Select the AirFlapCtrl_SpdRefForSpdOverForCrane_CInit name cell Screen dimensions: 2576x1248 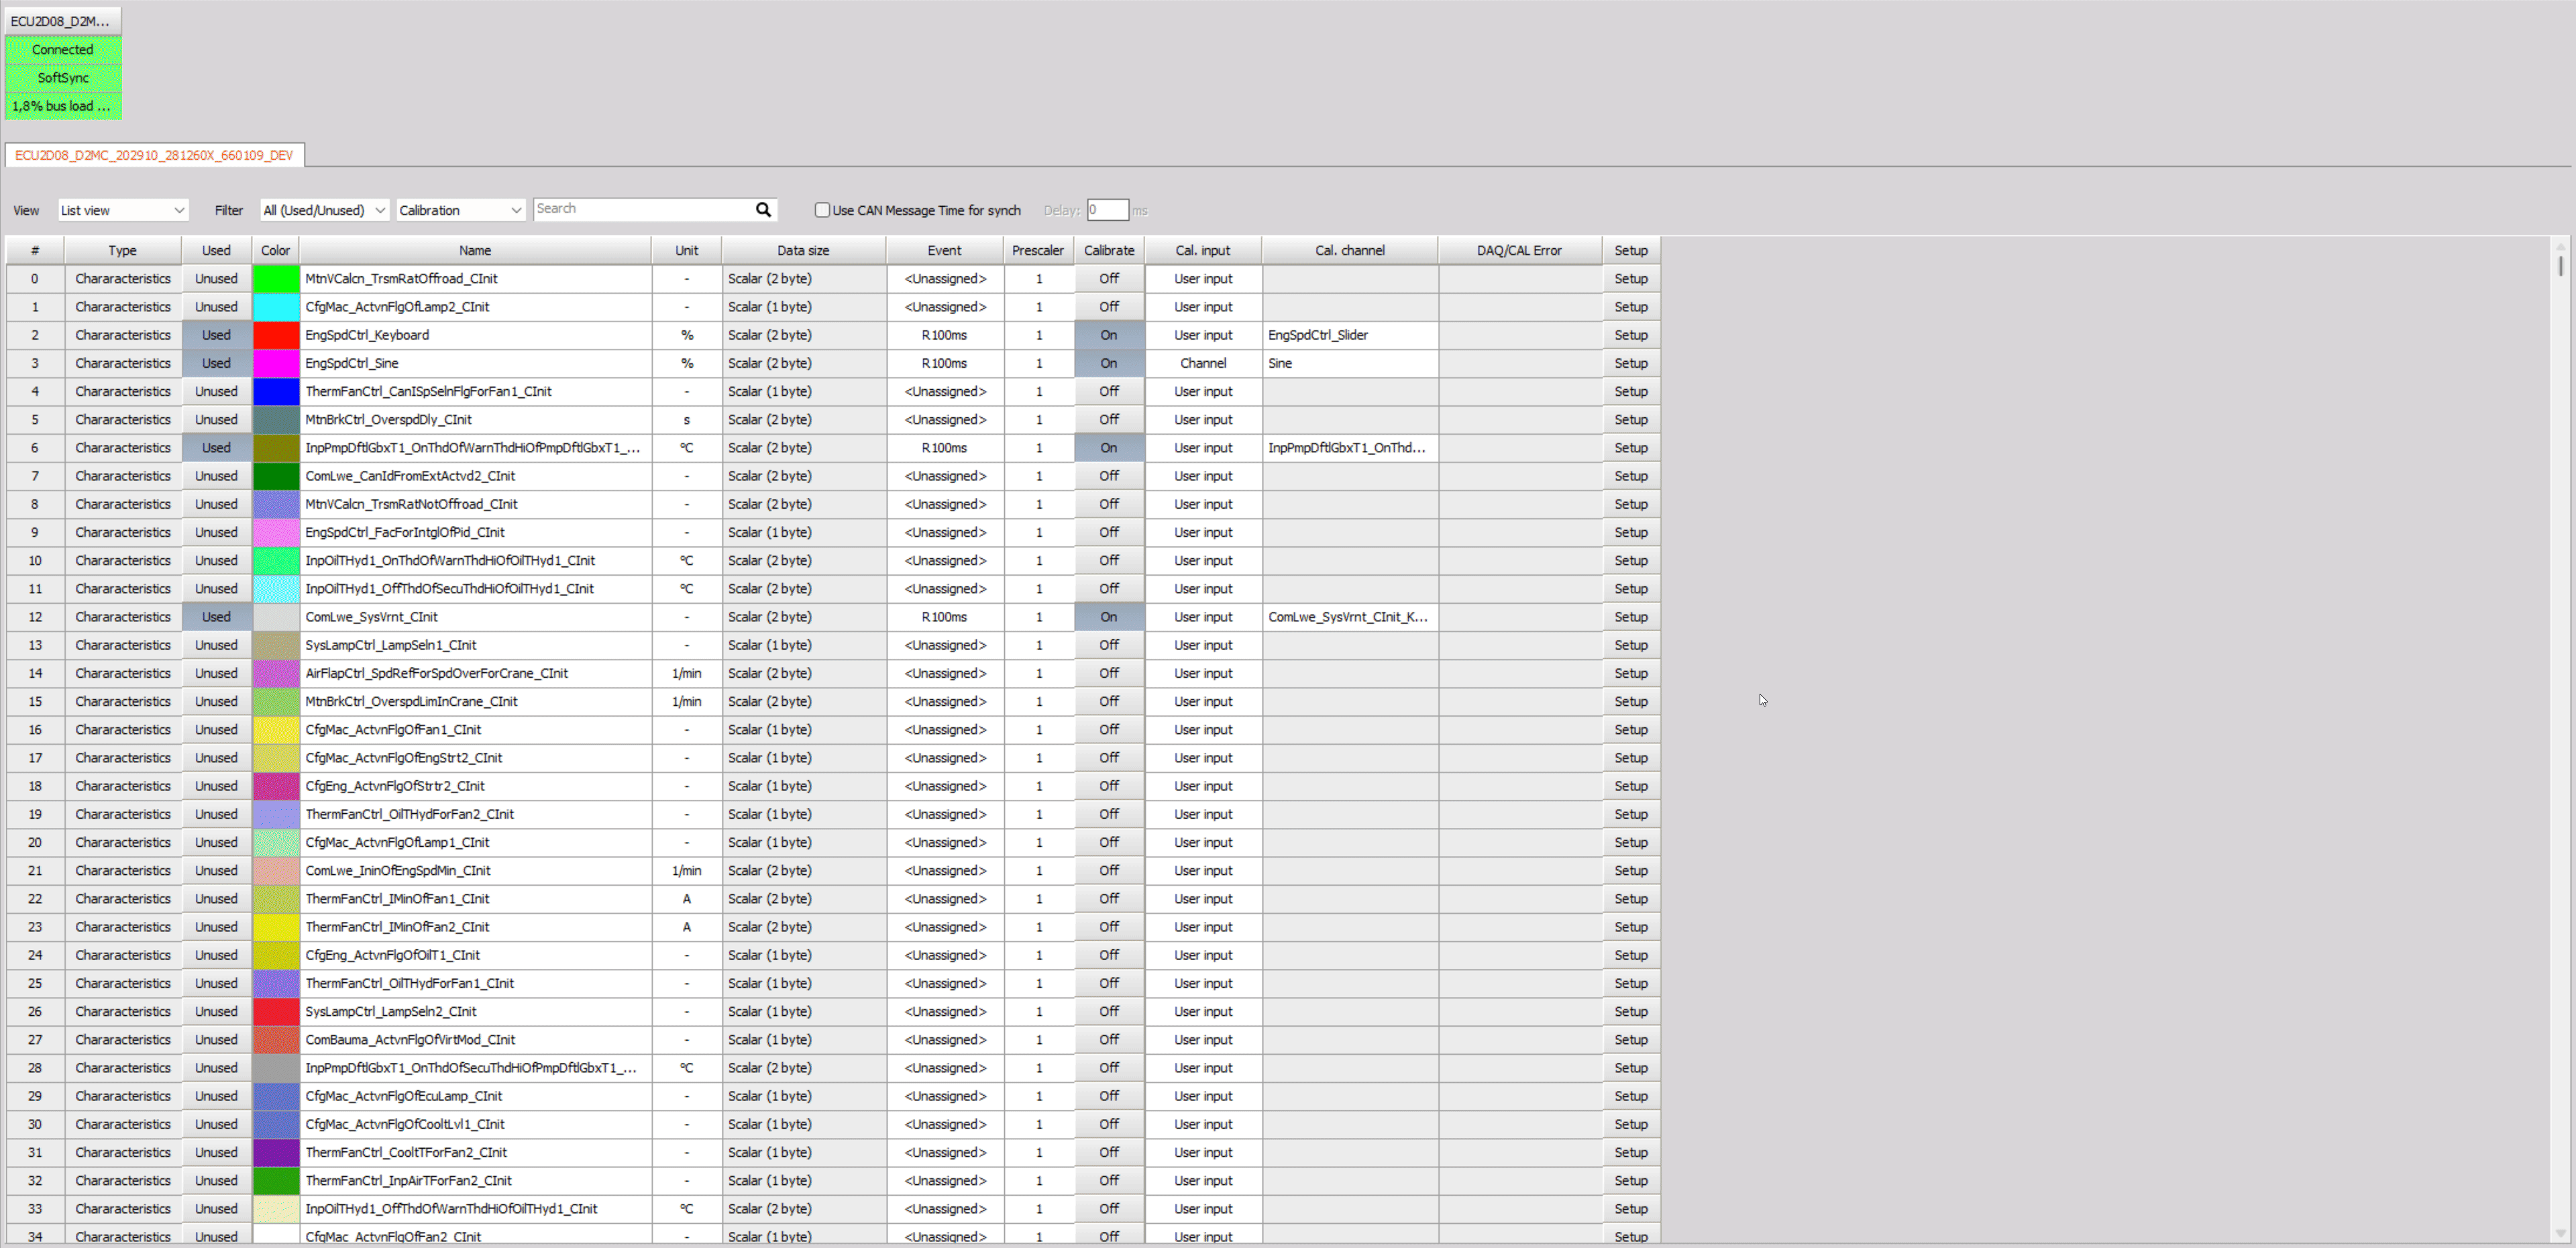tap(475, 673)
